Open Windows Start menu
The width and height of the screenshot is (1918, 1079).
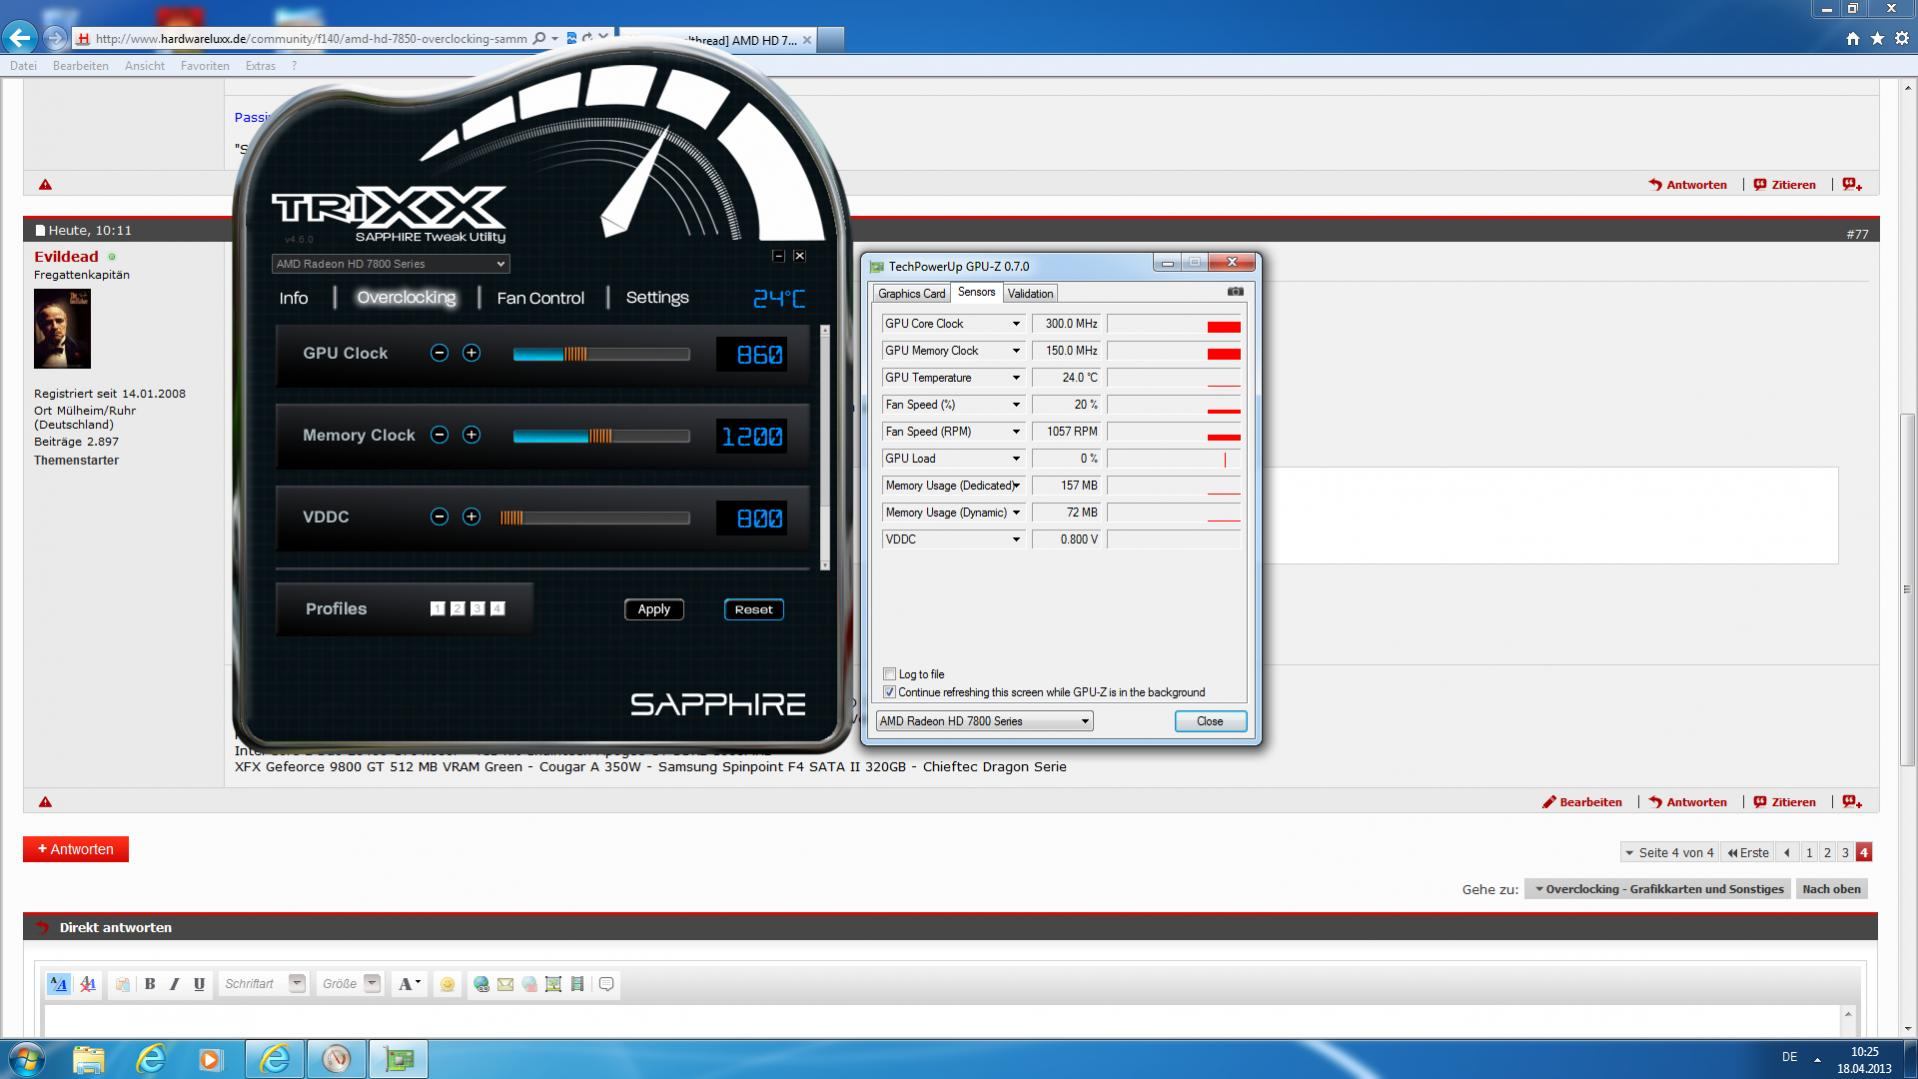coord(26,1059)
